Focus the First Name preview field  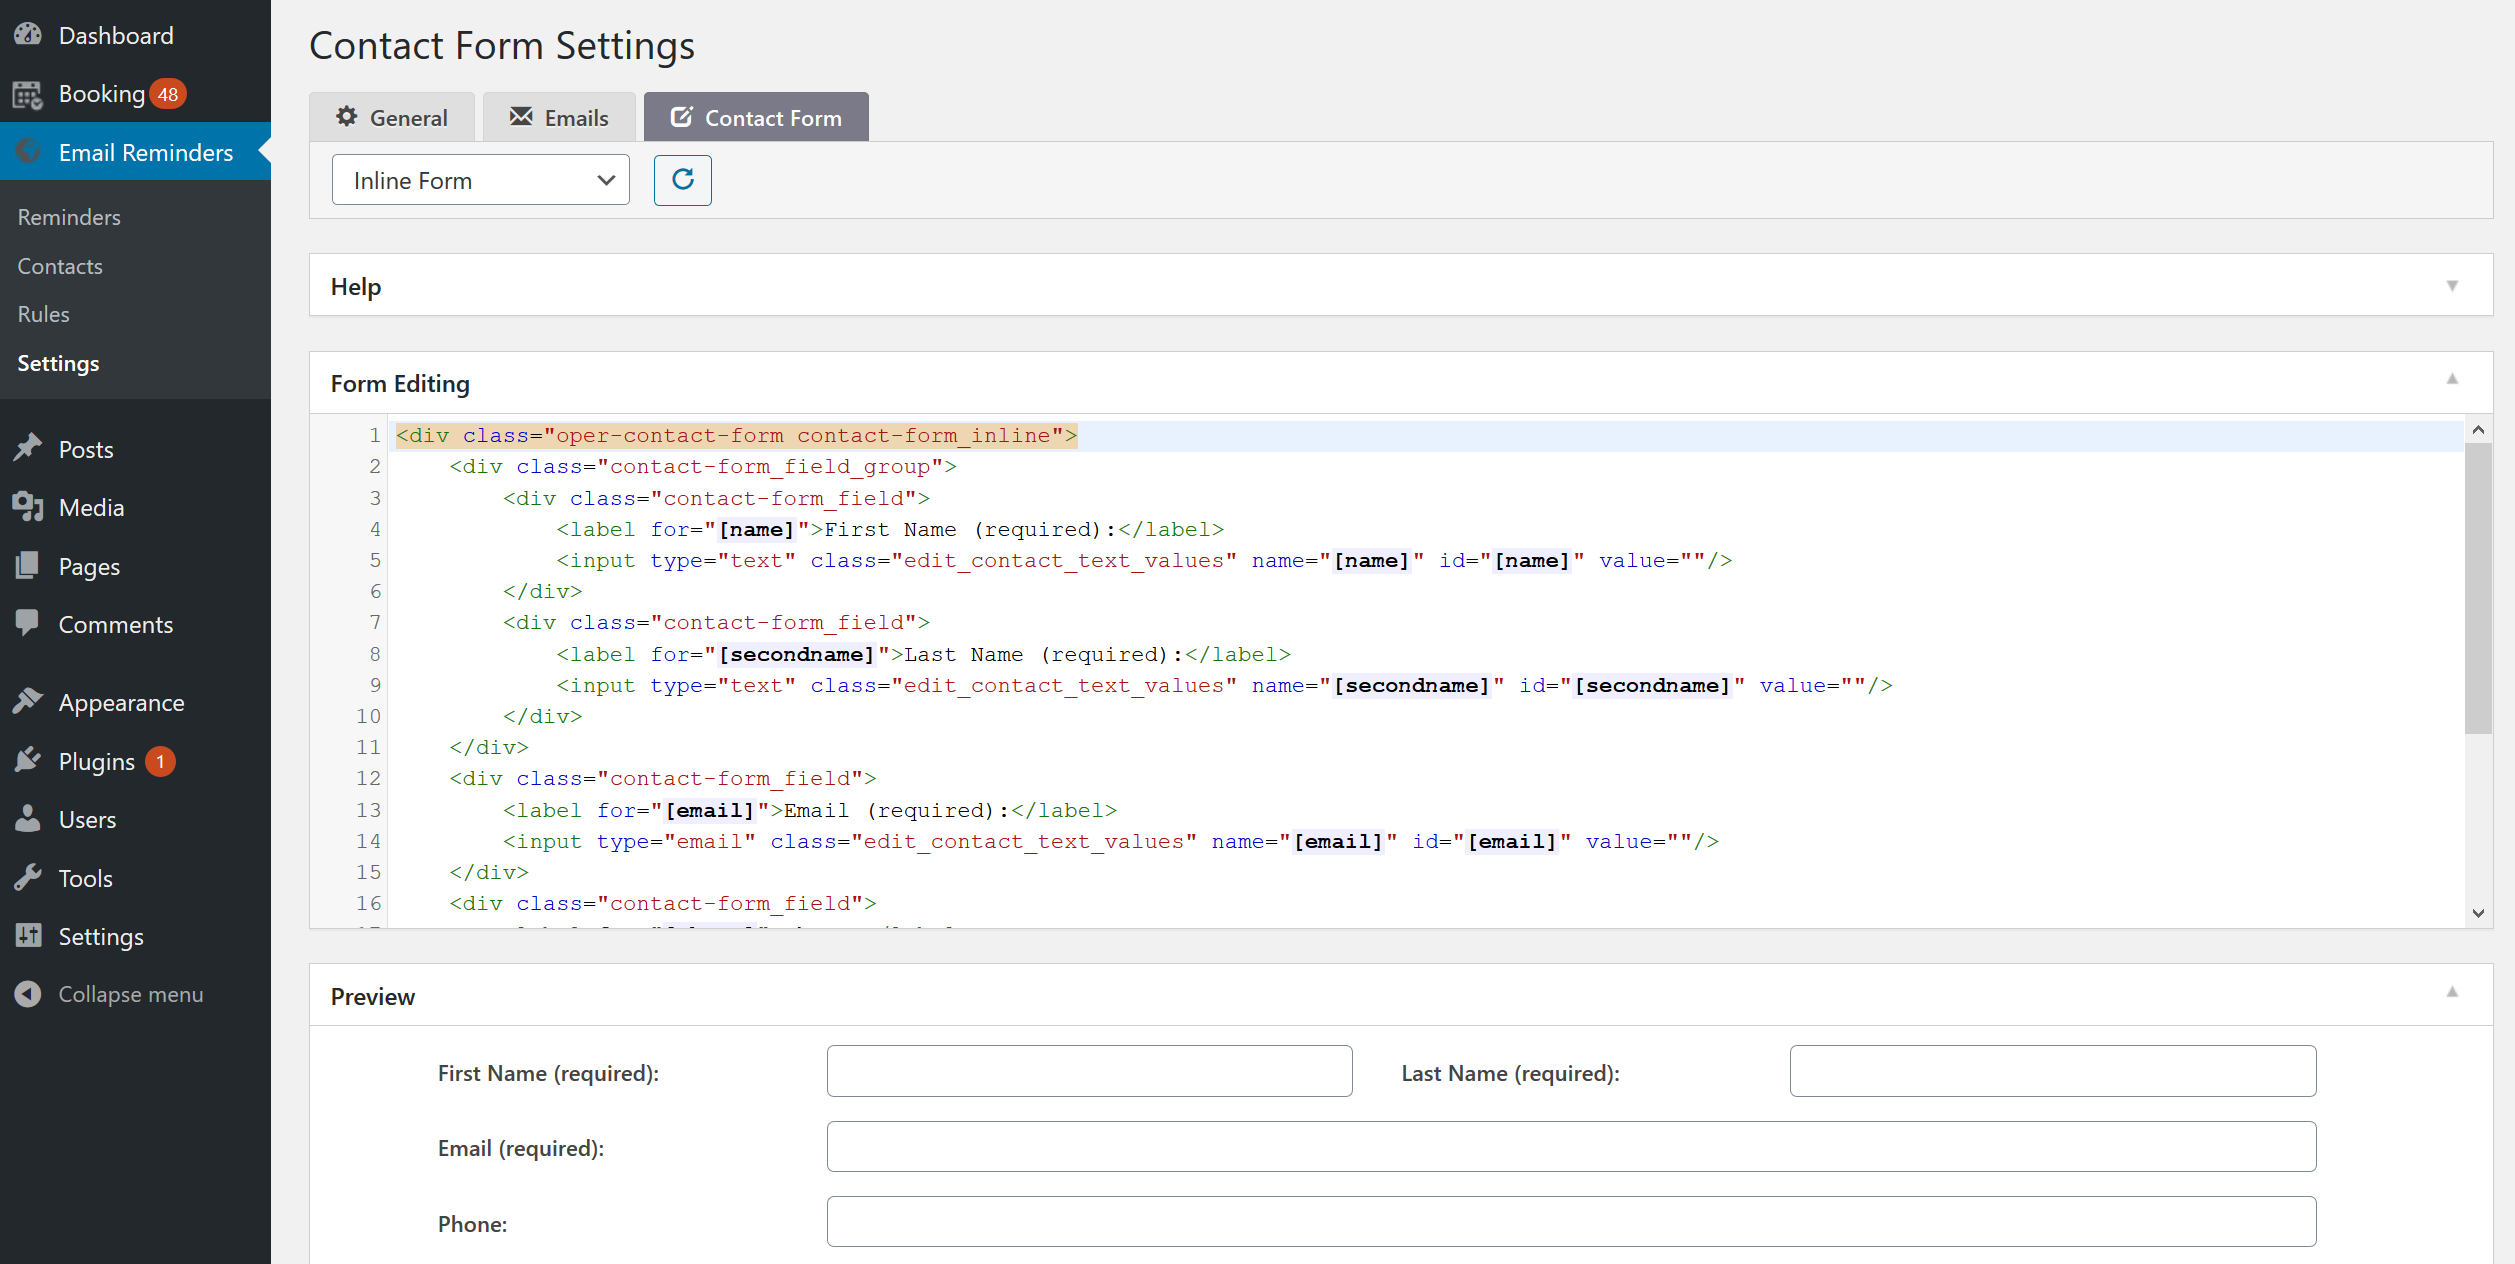pyautogui.click(x=1089, y=1071)
